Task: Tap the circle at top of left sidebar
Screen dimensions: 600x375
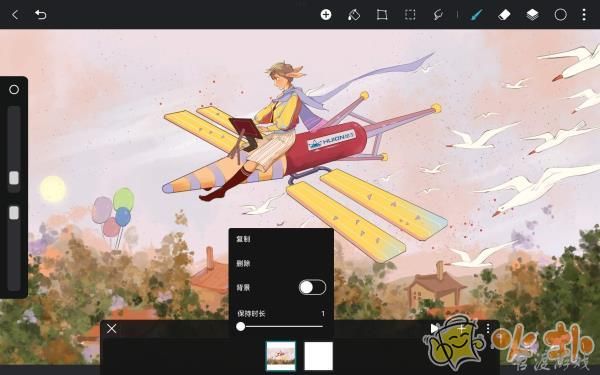Action: click(14, 90)
